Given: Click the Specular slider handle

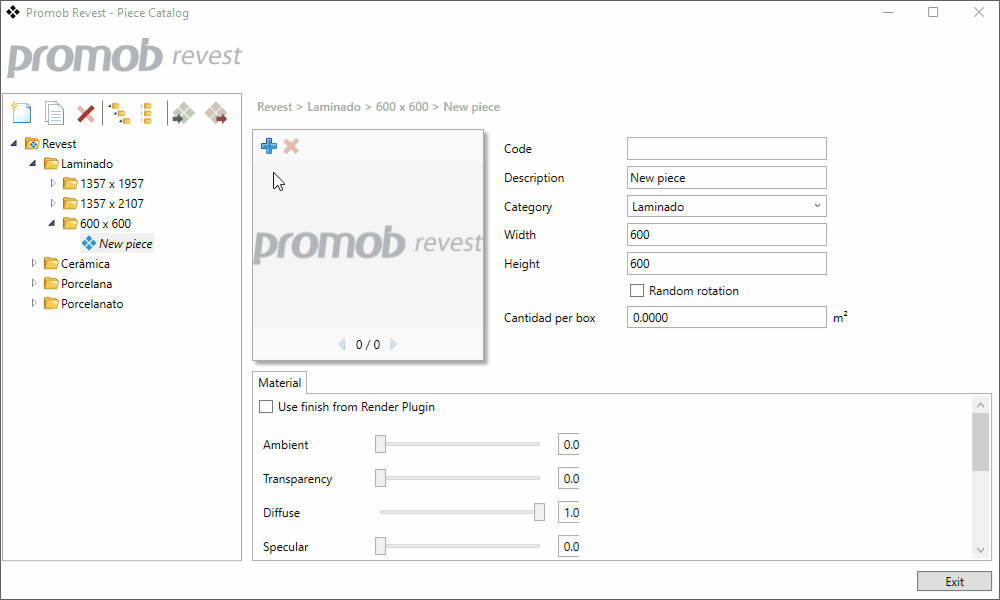Looking at the screenshot, I should (381, 546).
